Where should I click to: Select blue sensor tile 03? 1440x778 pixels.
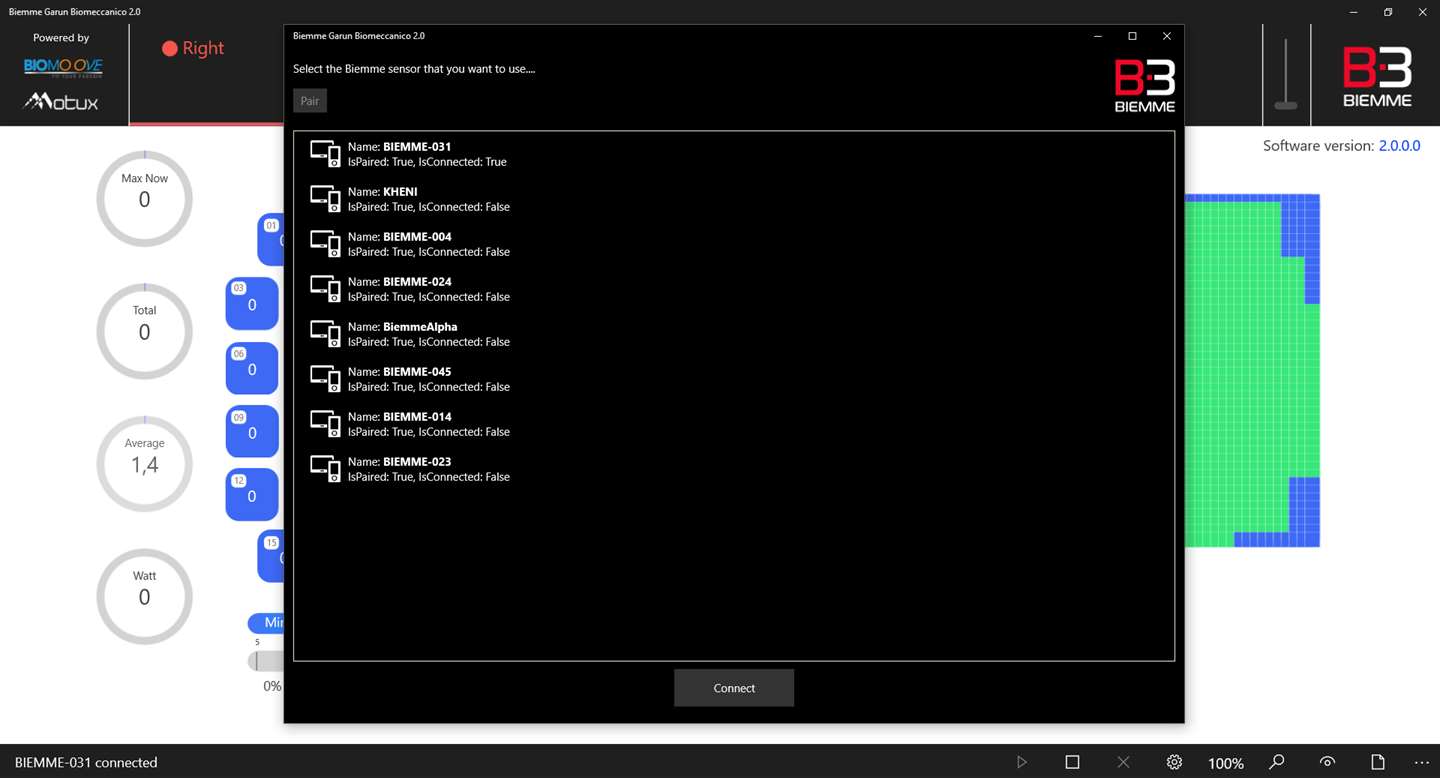pos(252,303)
